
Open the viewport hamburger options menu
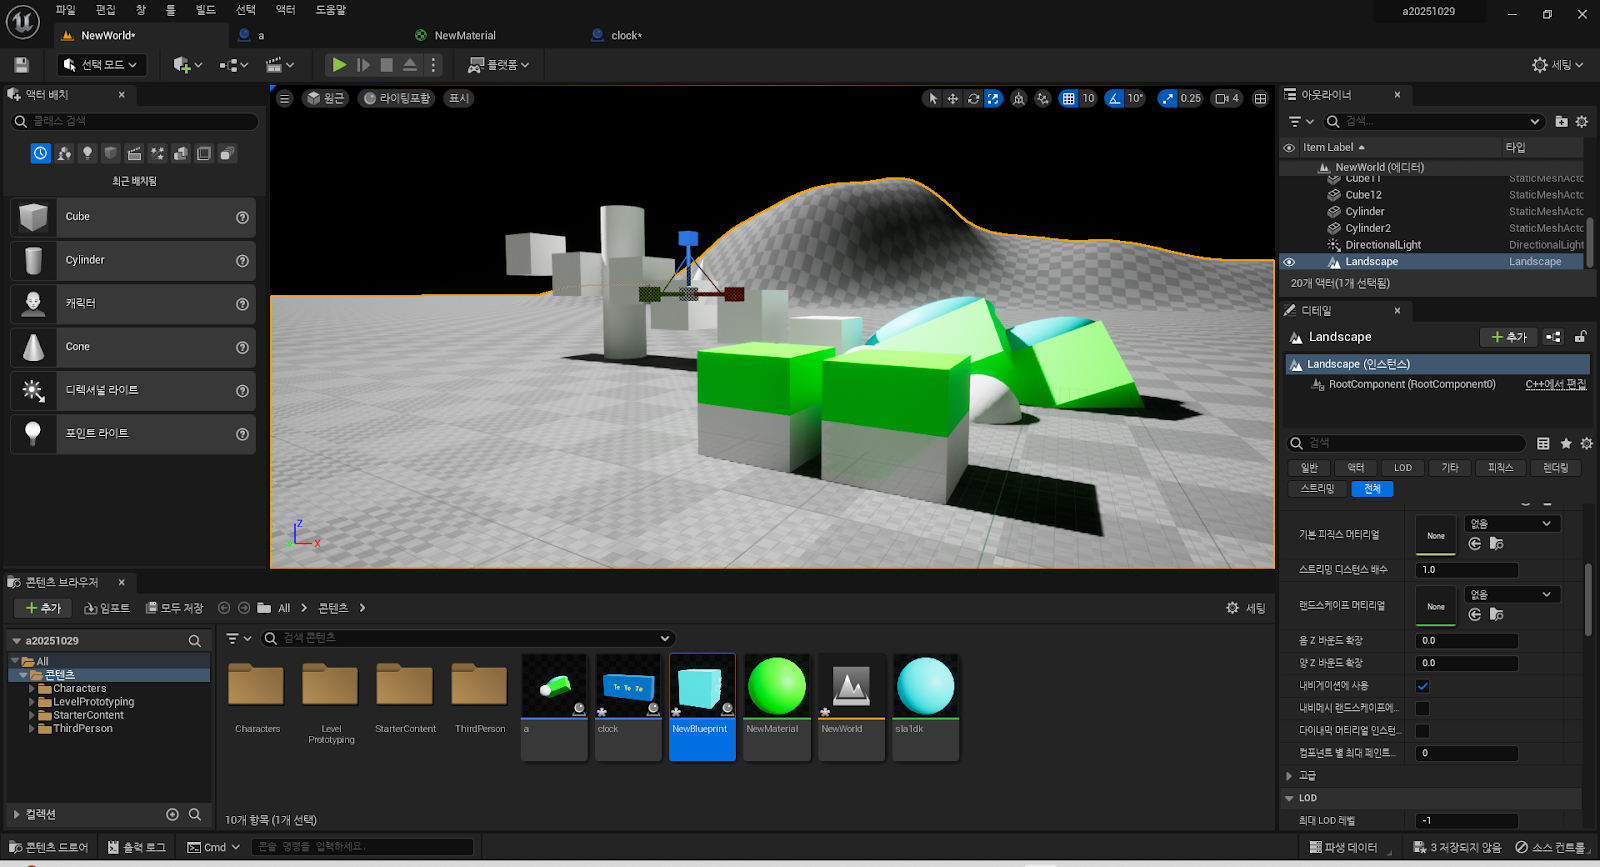285,98
